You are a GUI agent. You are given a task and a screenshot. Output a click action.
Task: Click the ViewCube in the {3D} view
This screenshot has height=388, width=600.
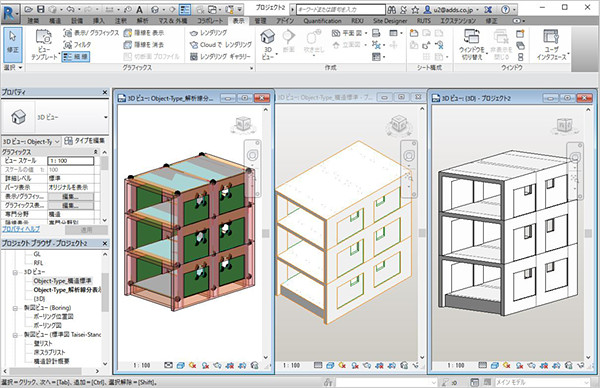(564, 125)
